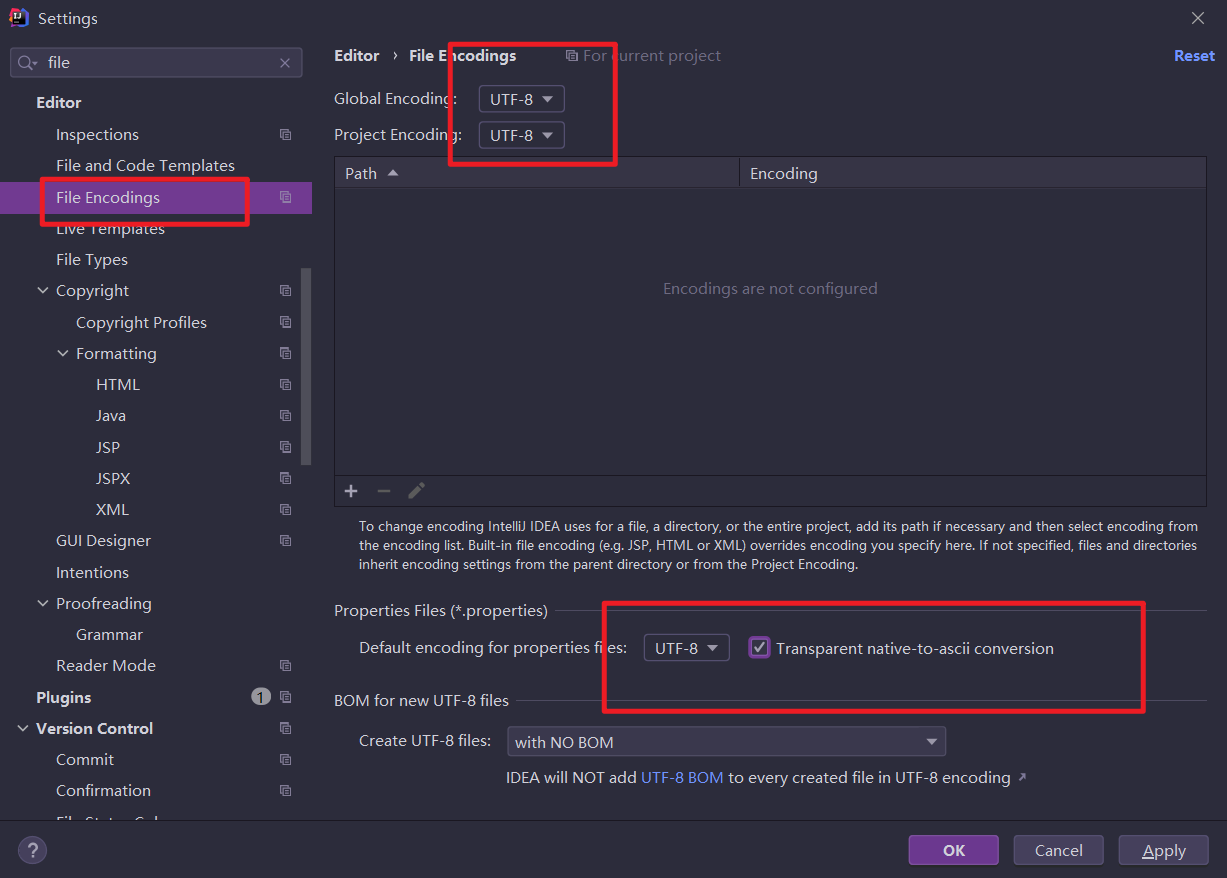Toggle Transparent native-to-ascii conversion checkbox
The height and width of the screenshot is (878, 1227).
(760, 648)
